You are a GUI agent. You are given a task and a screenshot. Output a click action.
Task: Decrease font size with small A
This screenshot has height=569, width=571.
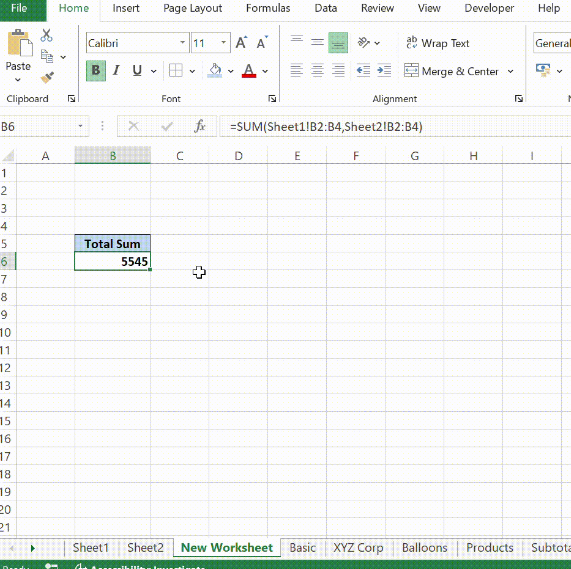(262, 43)
